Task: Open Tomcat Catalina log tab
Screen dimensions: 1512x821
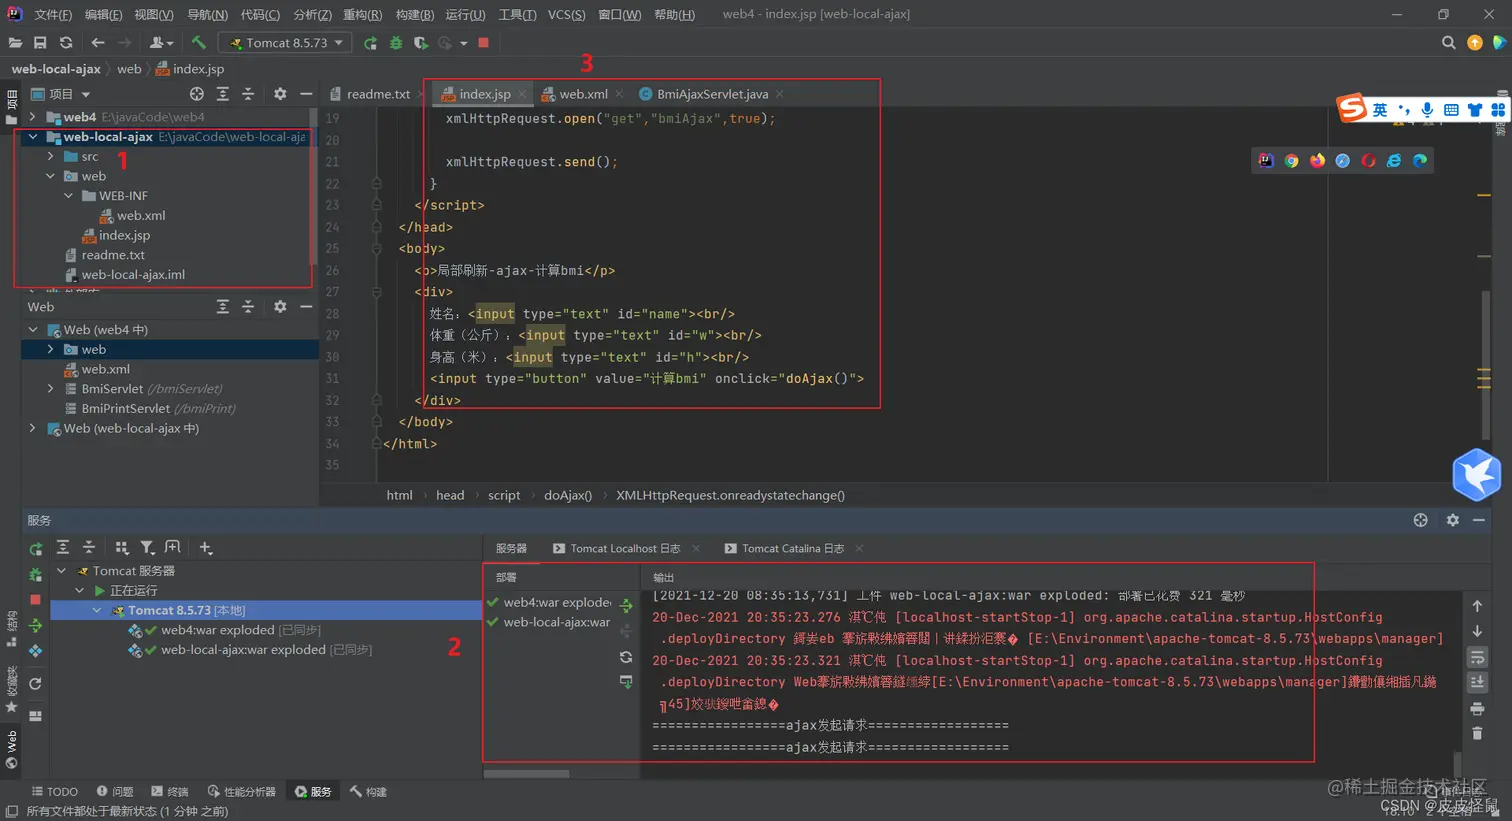Action: [x=793, y=549]
